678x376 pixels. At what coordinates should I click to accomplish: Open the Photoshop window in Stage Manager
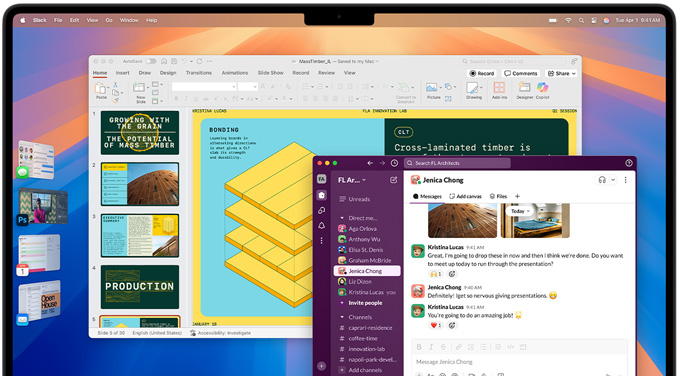tap(42, 207)
